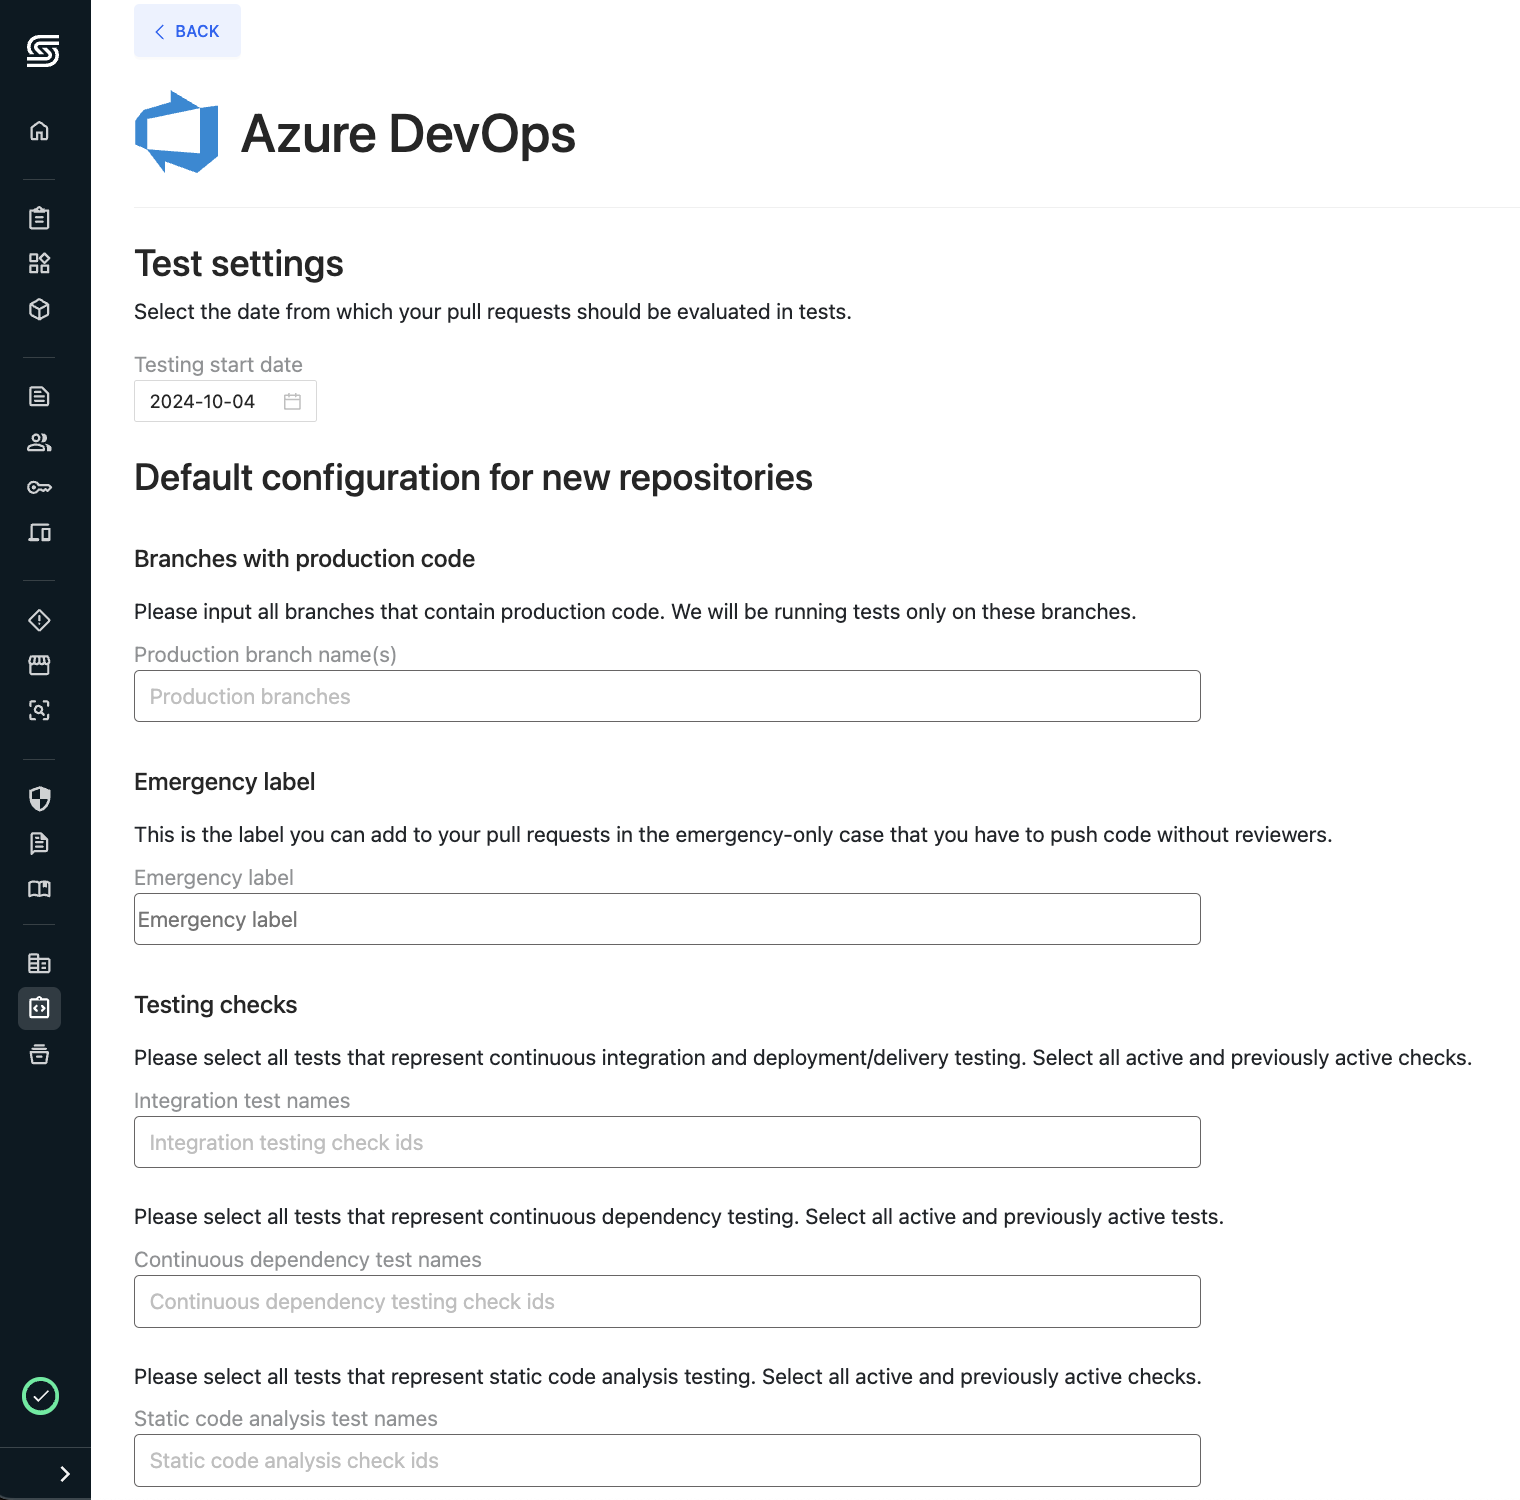Open the office building icon in the sidebar
This screenshot has height=1500, width=1520.
point(39,963)
